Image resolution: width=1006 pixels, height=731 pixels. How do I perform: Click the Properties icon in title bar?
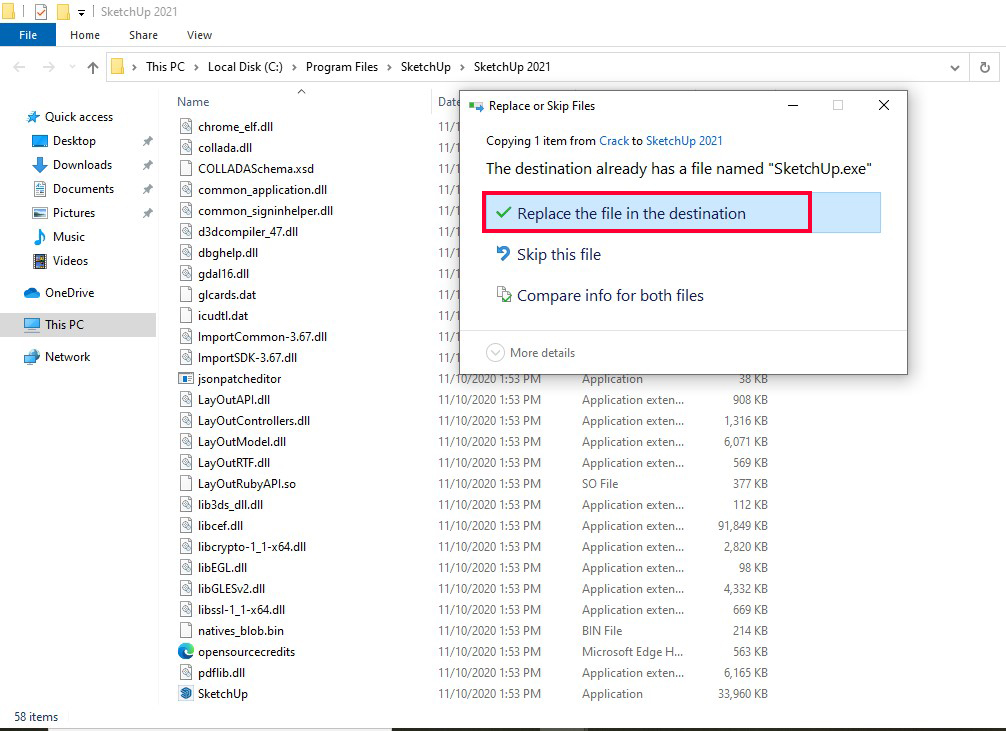(x=41, y=12)
